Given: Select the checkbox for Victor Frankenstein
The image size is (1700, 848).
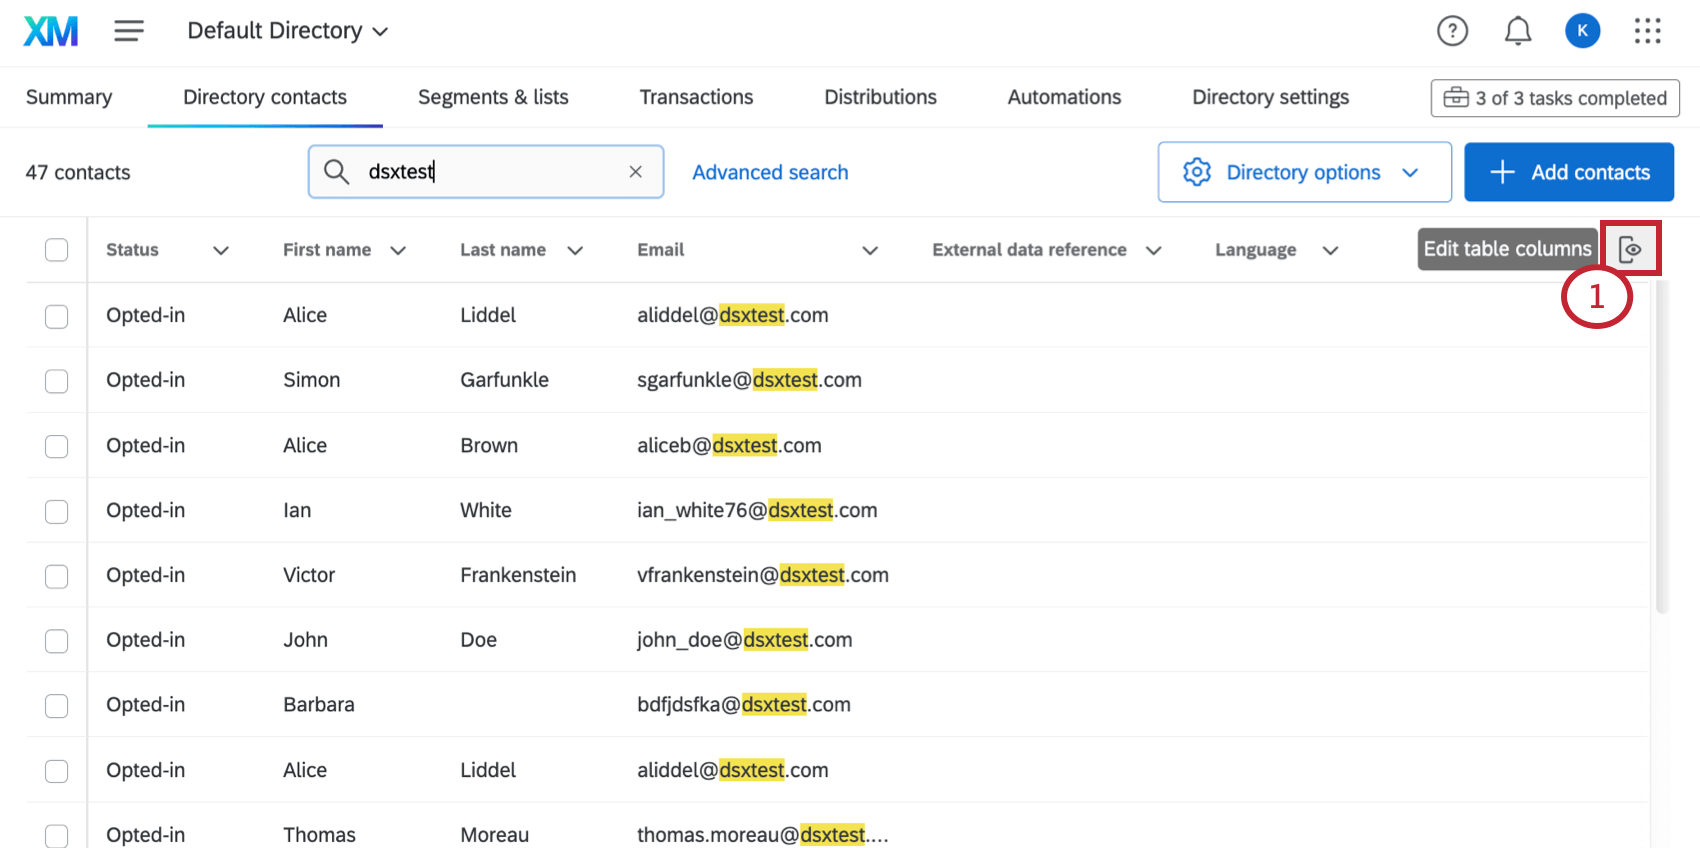Looking at the screenshot, I should (x=57, y=576).
